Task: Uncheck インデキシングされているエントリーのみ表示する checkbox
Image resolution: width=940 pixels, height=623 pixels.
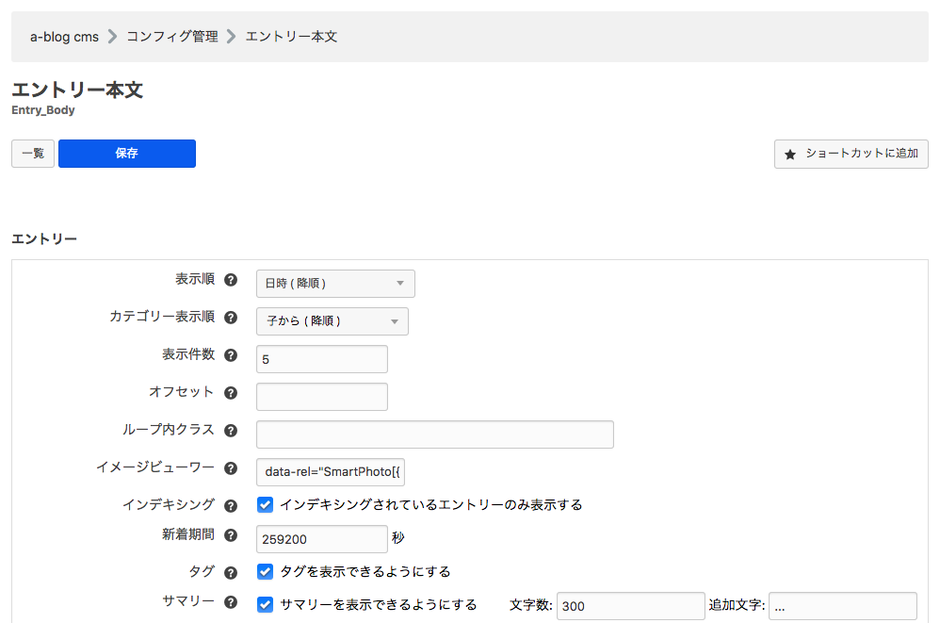Action: [x=265, y=505]
